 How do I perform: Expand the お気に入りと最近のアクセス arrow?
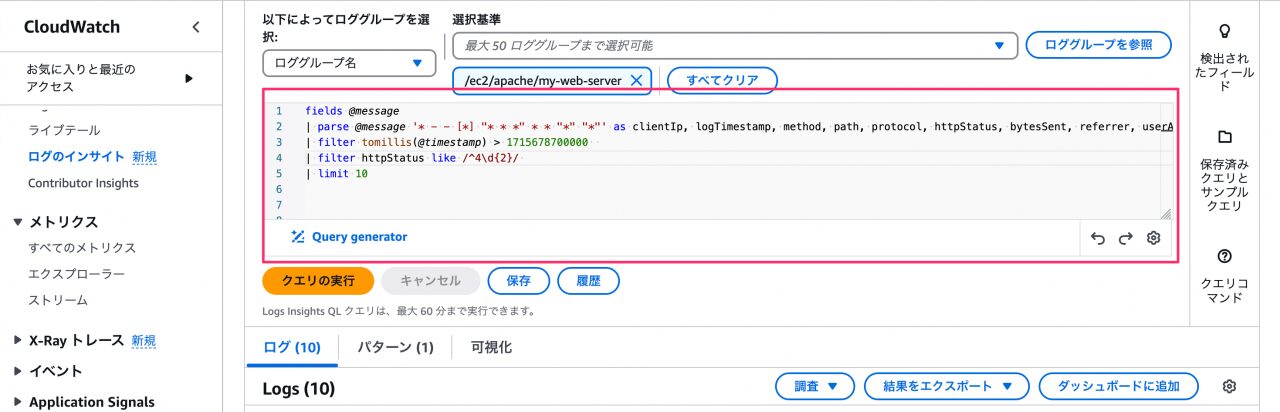click(189, 78)
